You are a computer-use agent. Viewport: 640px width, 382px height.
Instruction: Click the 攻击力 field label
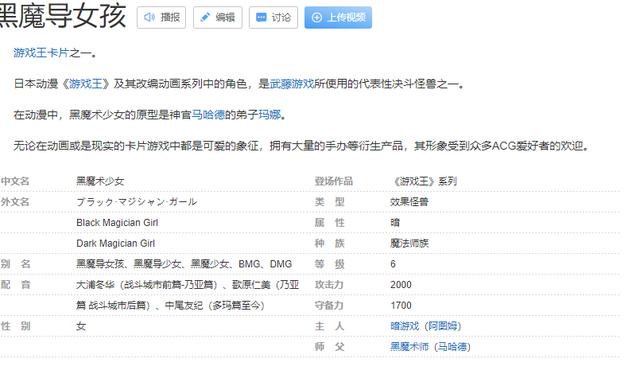point(329,284)
